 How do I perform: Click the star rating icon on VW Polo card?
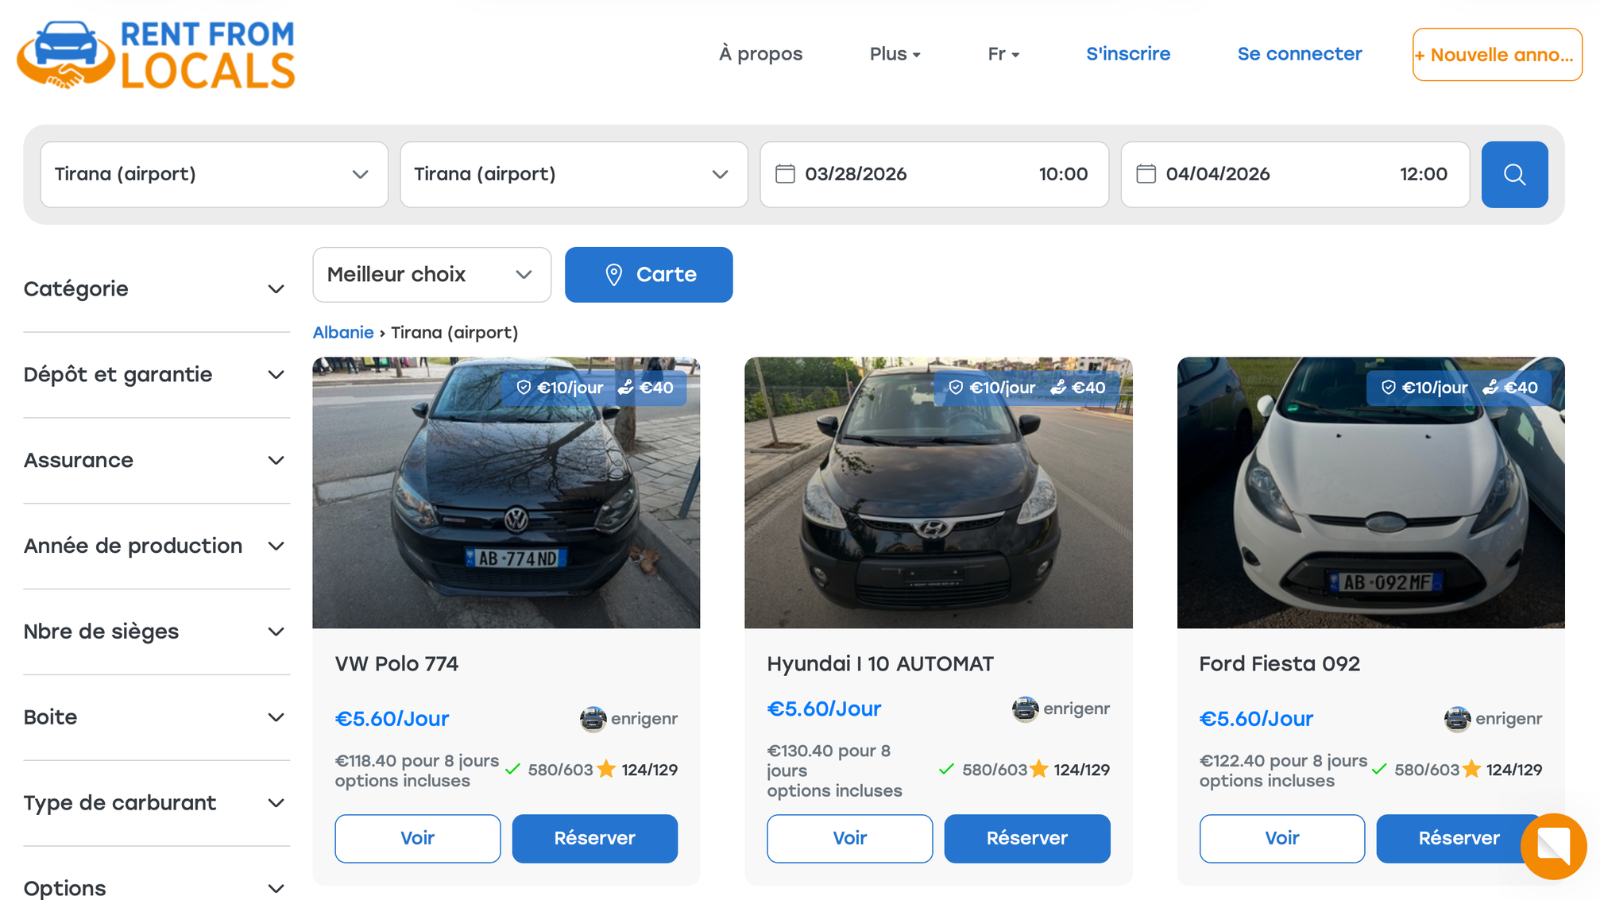[x=606, y=769]
